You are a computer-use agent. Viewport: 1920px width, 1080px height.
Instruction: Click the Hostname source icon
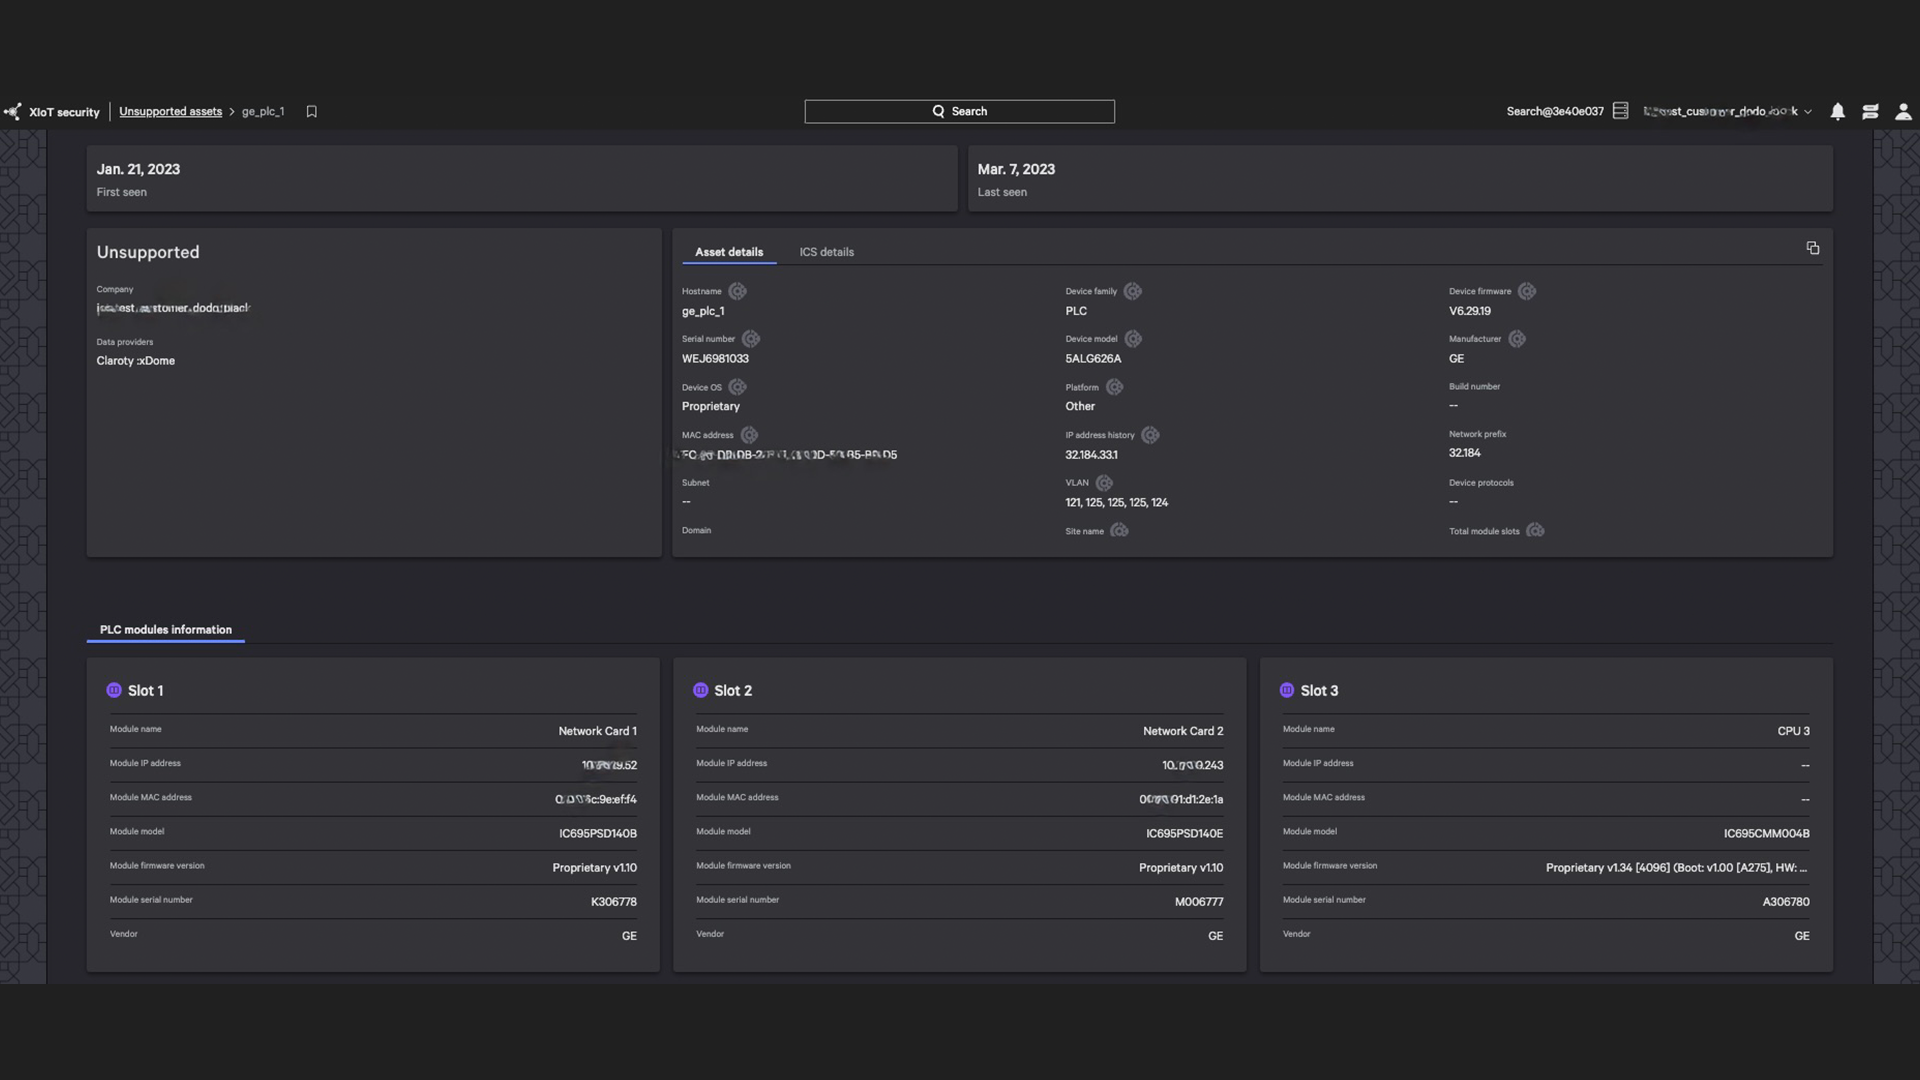pos(737,291)
